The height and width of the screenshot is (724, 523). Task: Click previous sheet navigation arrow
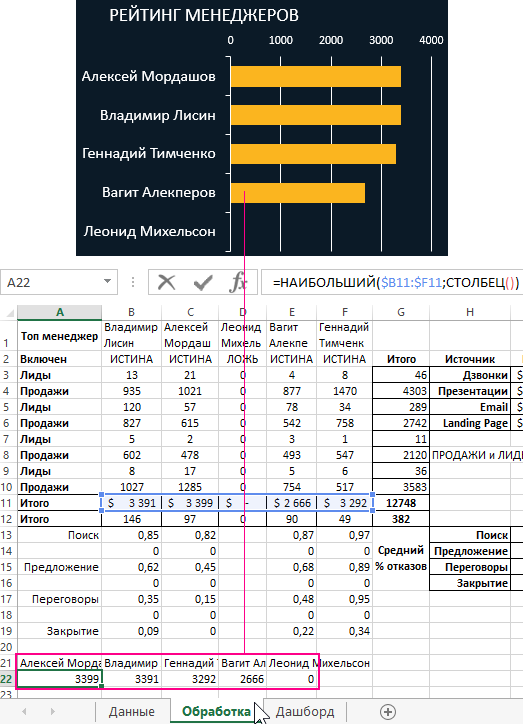24,712
